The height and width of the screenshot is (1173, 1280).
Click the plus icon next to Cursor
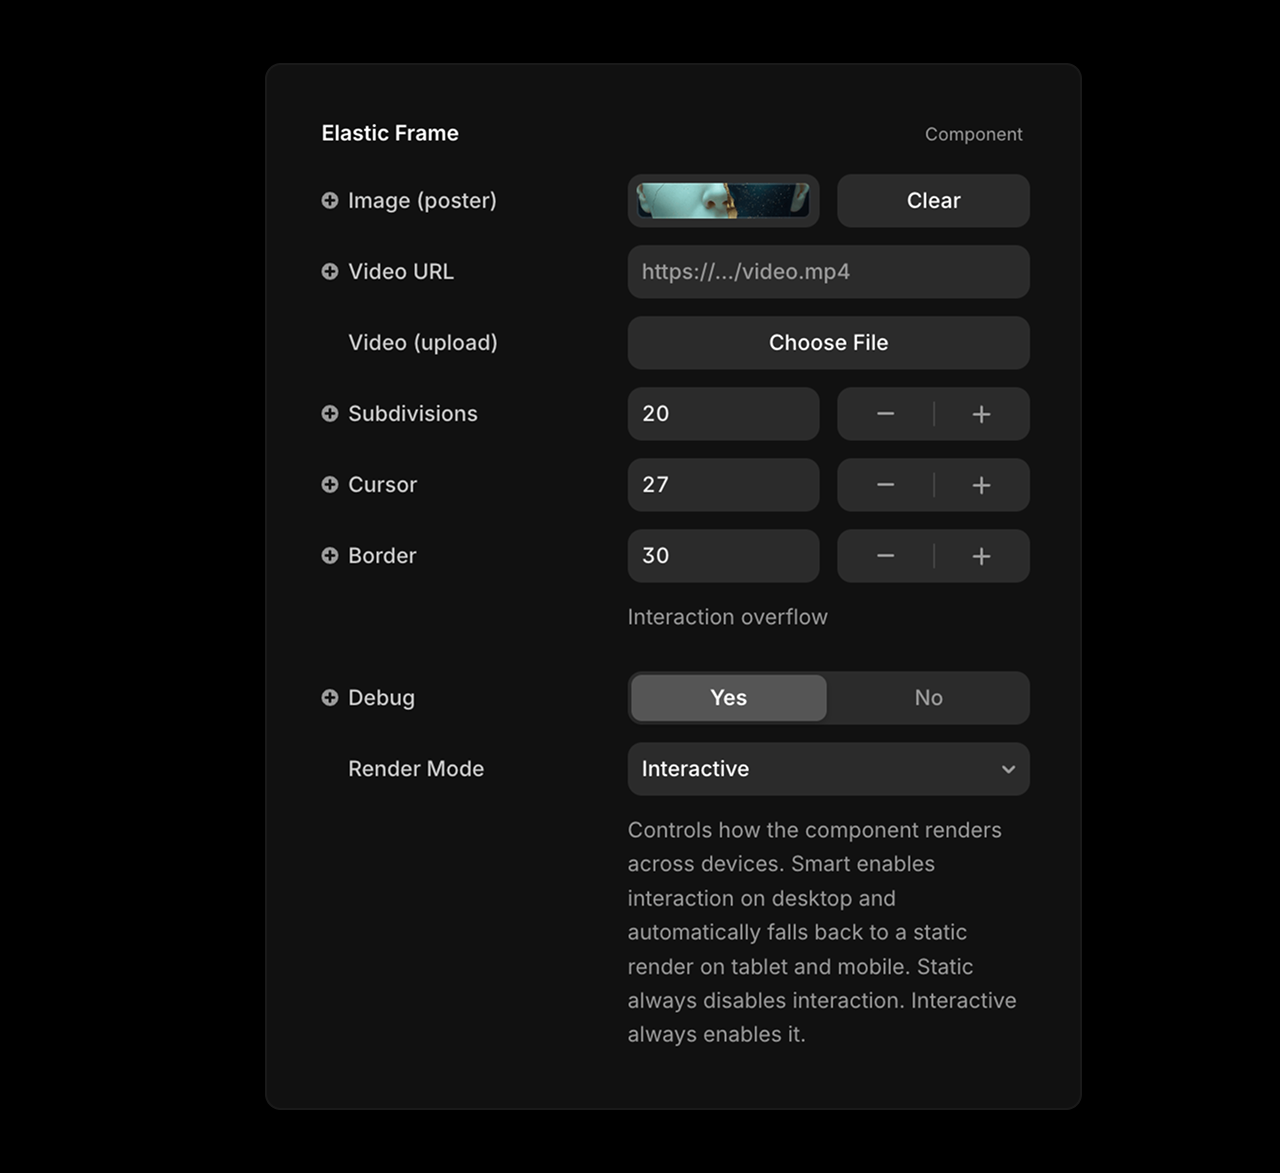click(x=330, y=485)
